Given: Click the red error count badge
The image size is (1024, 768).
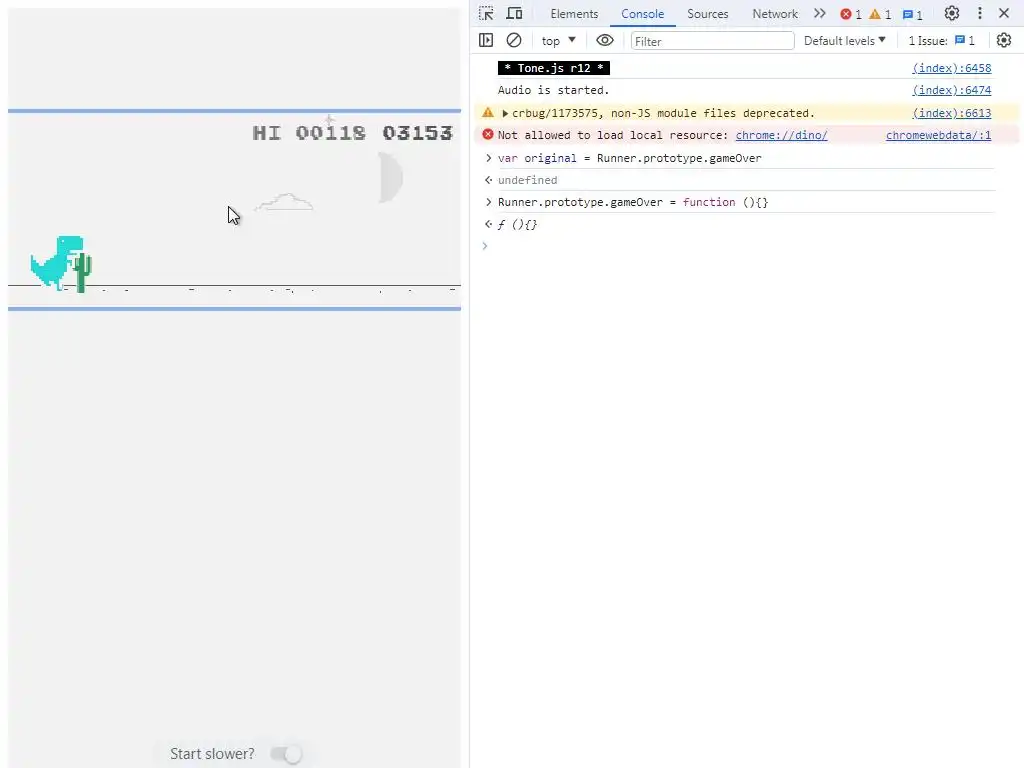Looking at the screenshot, I should tap(850, 14).
